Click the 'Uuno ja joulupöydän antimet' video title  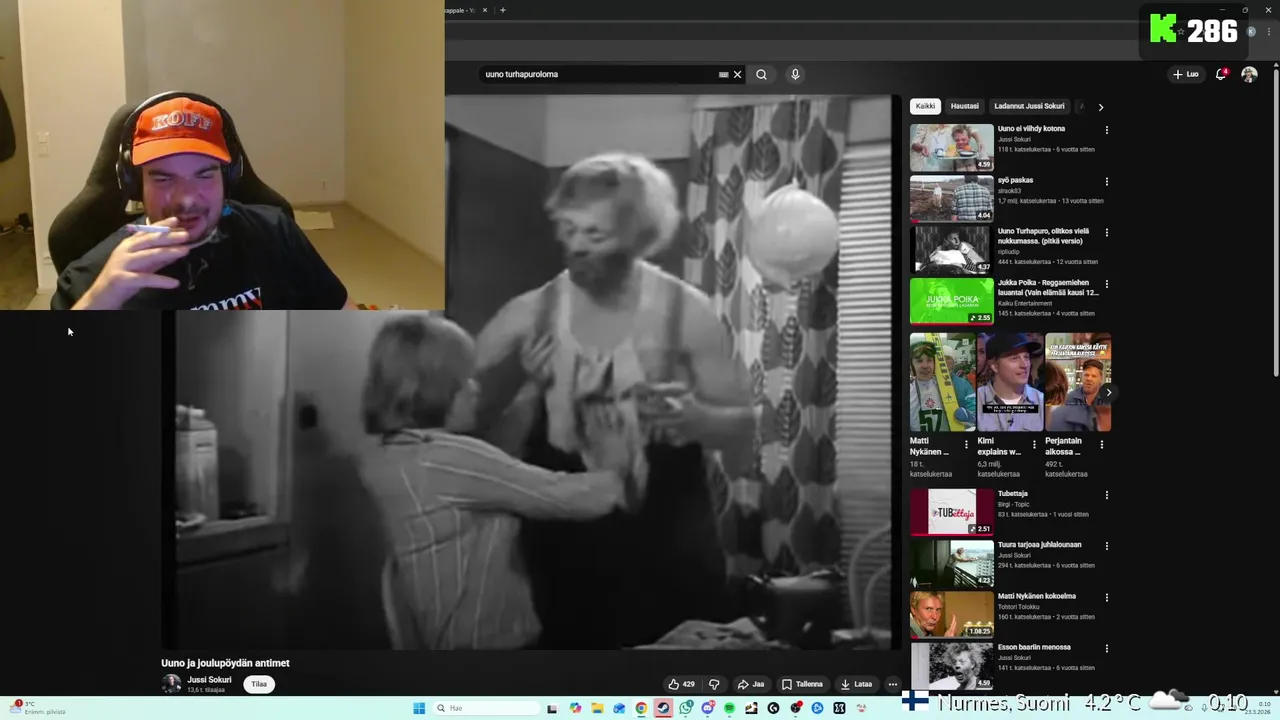pos(225,663)
